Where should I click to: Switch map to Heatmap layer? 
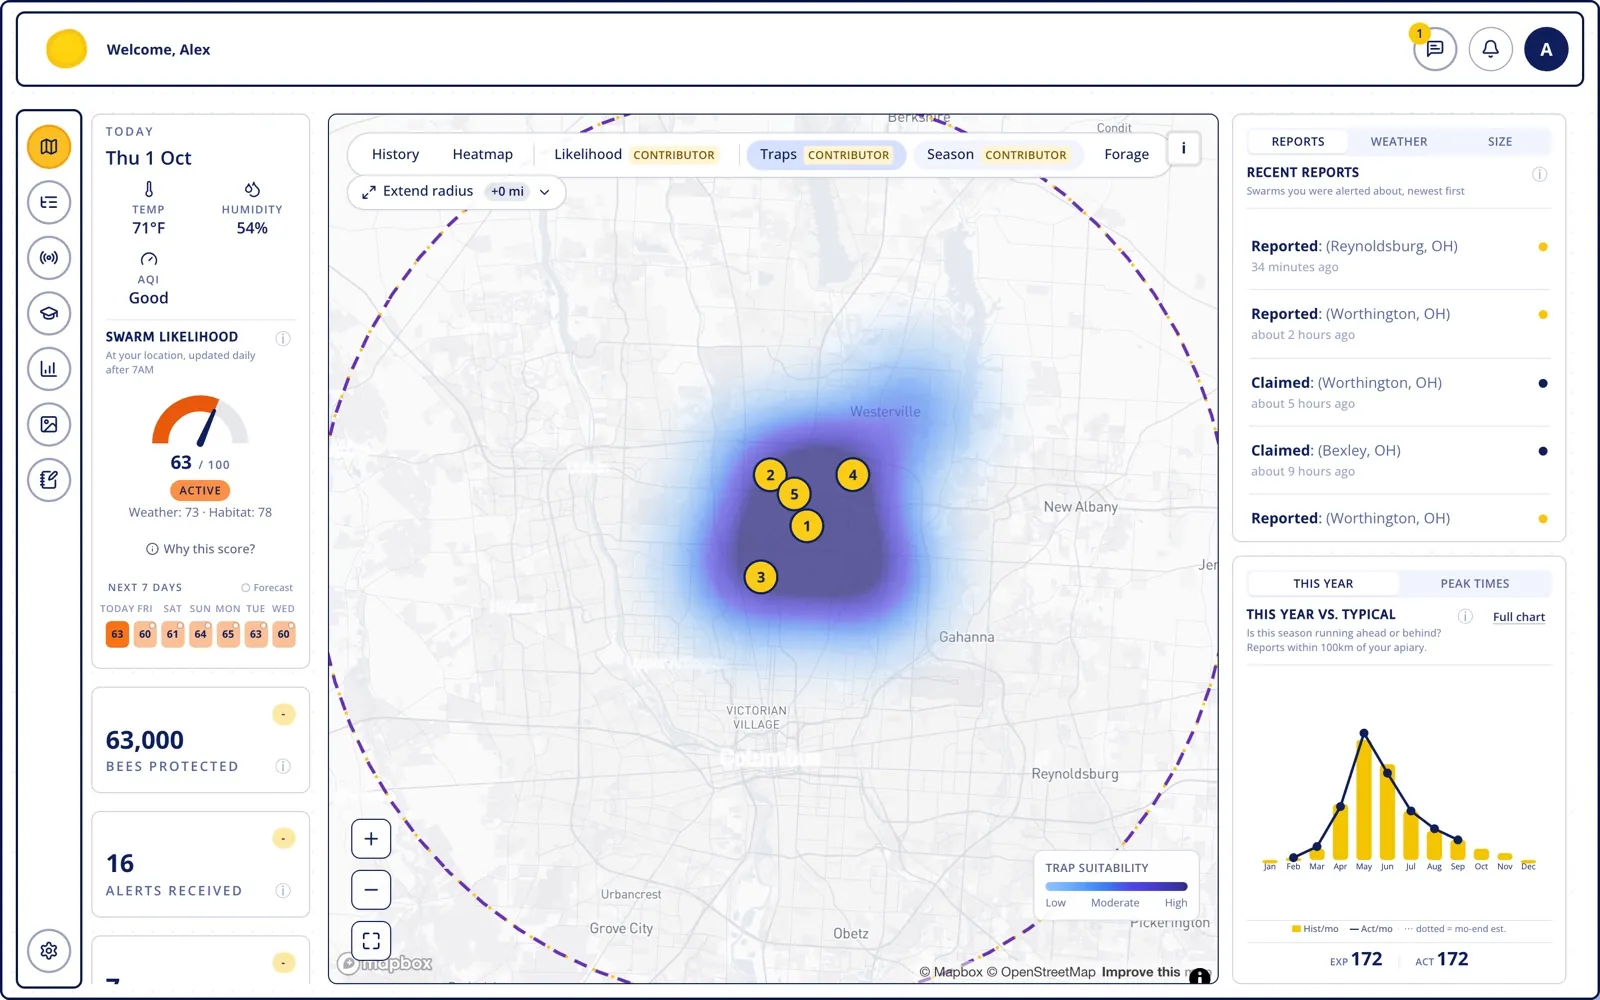coord(482,154)
